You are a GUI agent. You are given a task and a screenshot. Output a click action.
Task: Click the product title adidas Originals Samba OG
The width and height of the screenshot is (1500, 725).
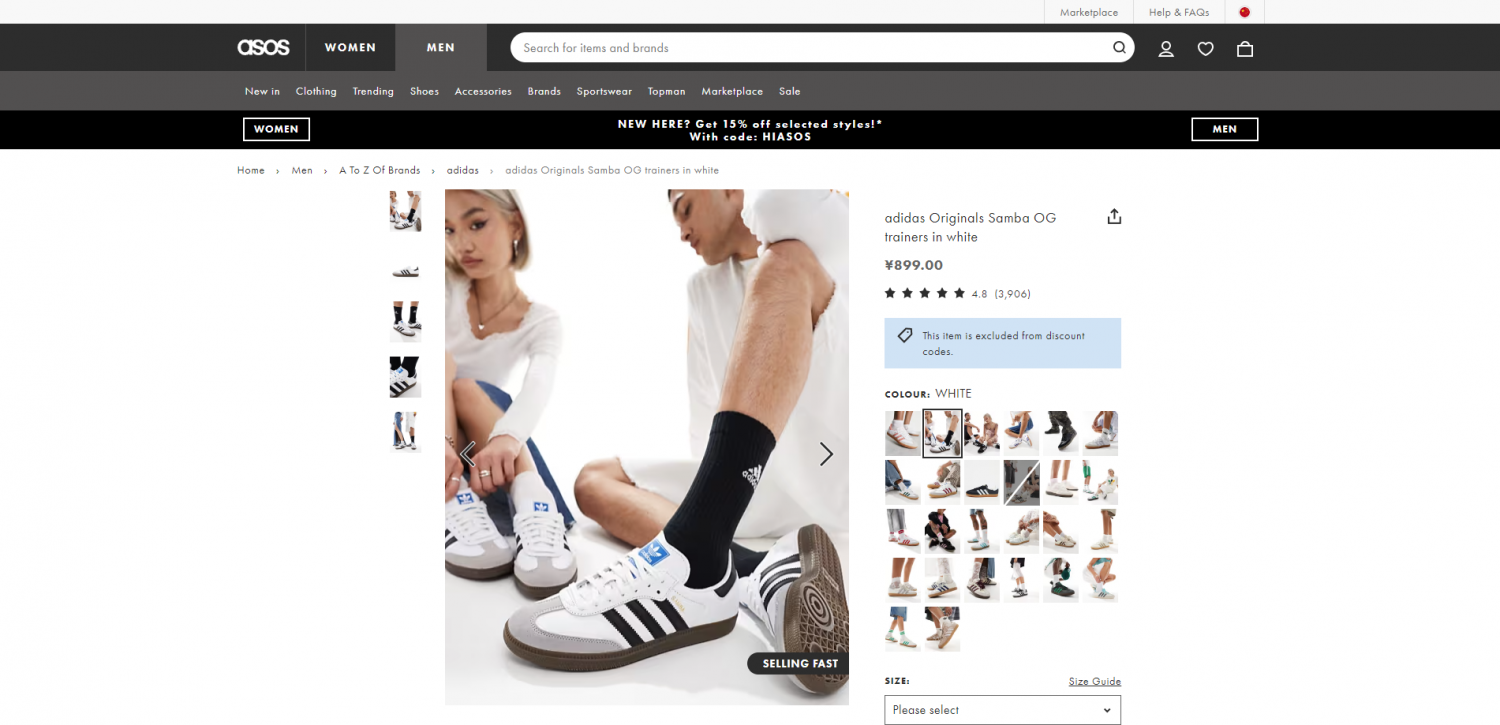click(970, 227)
